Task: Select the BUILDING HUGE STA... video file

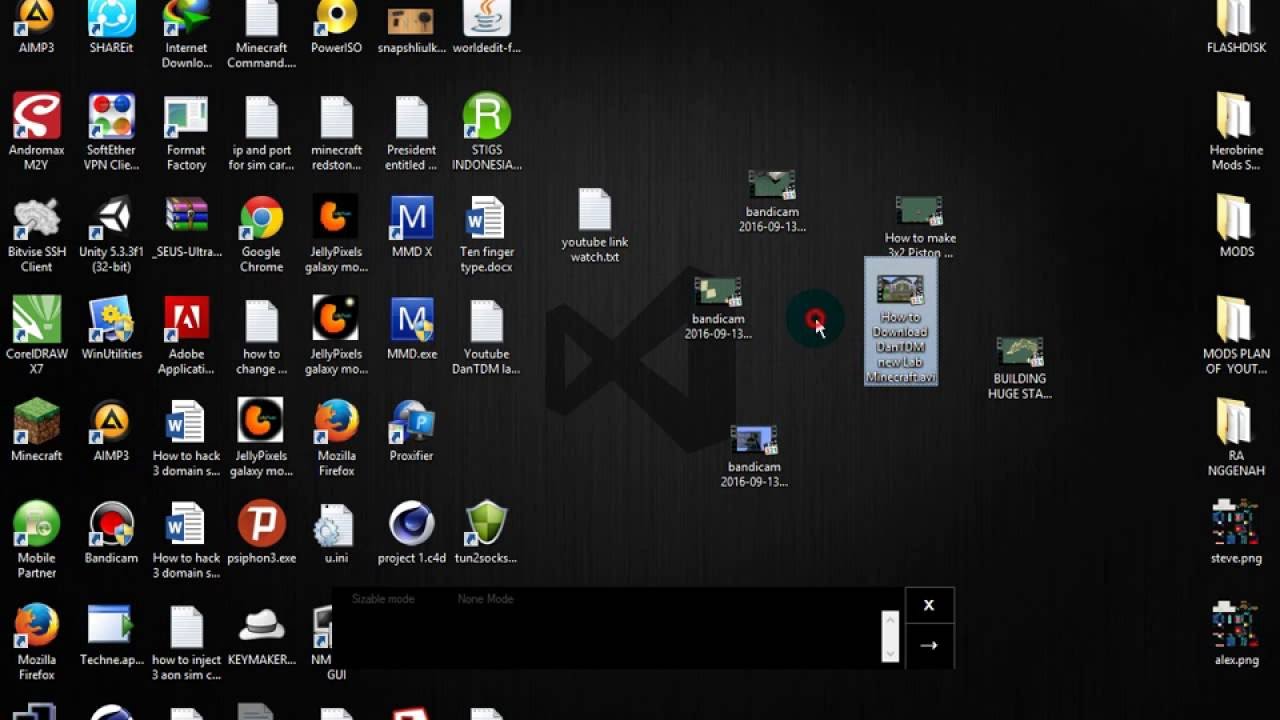Action: 1020,368
